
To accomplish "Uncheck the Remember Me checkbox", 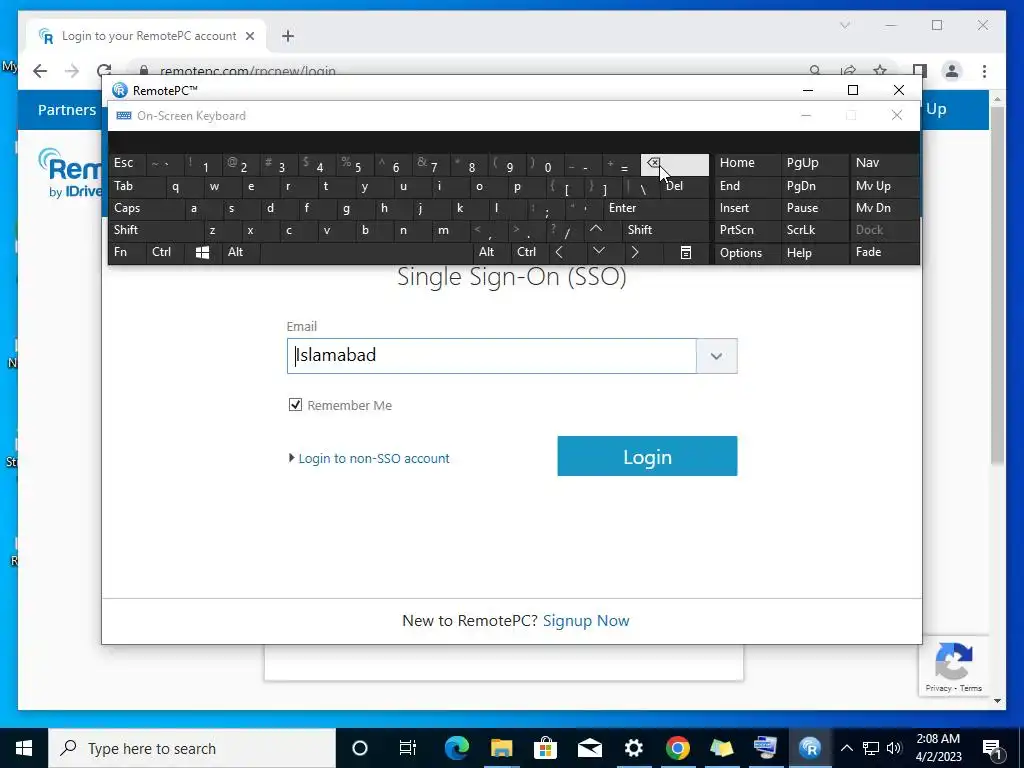I will (x=295, y=405).
